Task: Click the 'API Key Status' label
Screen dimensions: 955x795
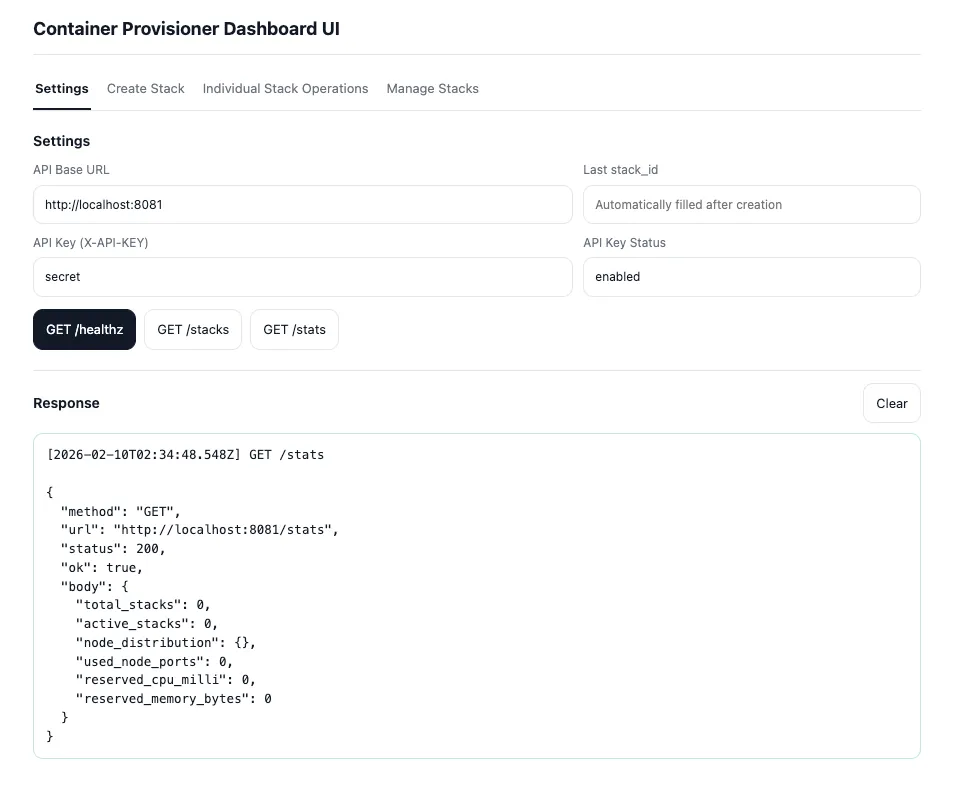Action: point(624,243)
